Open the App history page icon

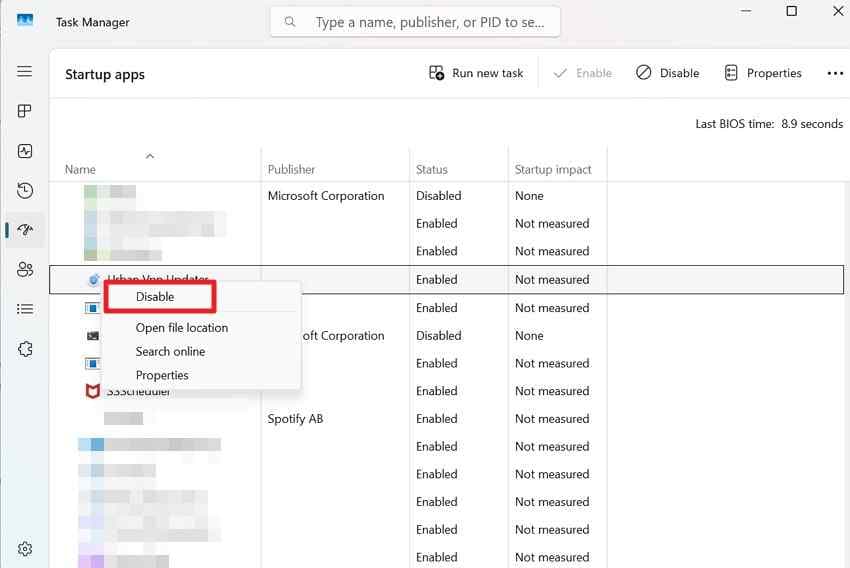(25, 190)
